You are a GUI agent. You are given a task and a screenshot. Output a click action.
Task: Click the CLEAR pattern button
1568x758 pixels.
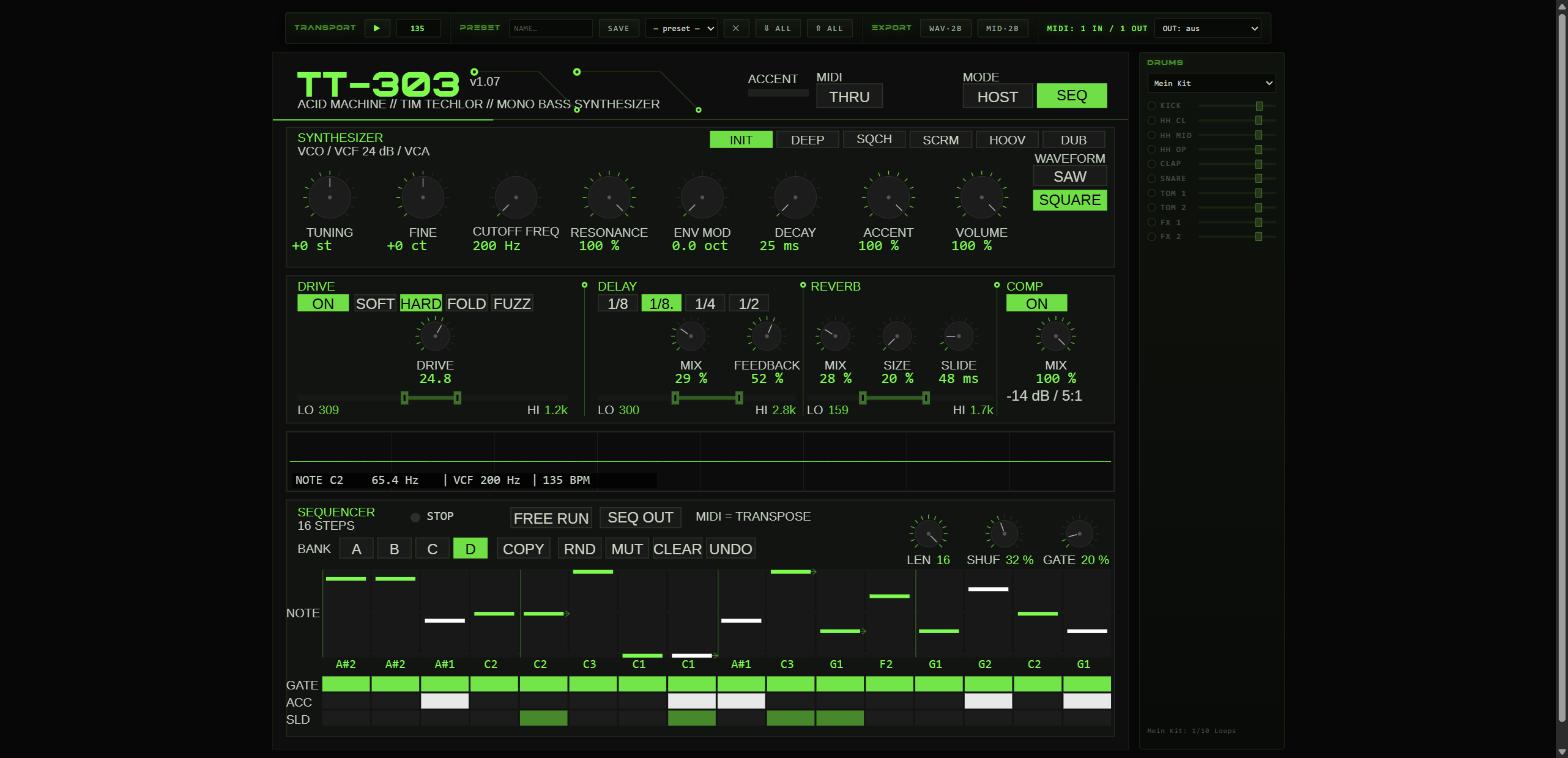[677, 549]
